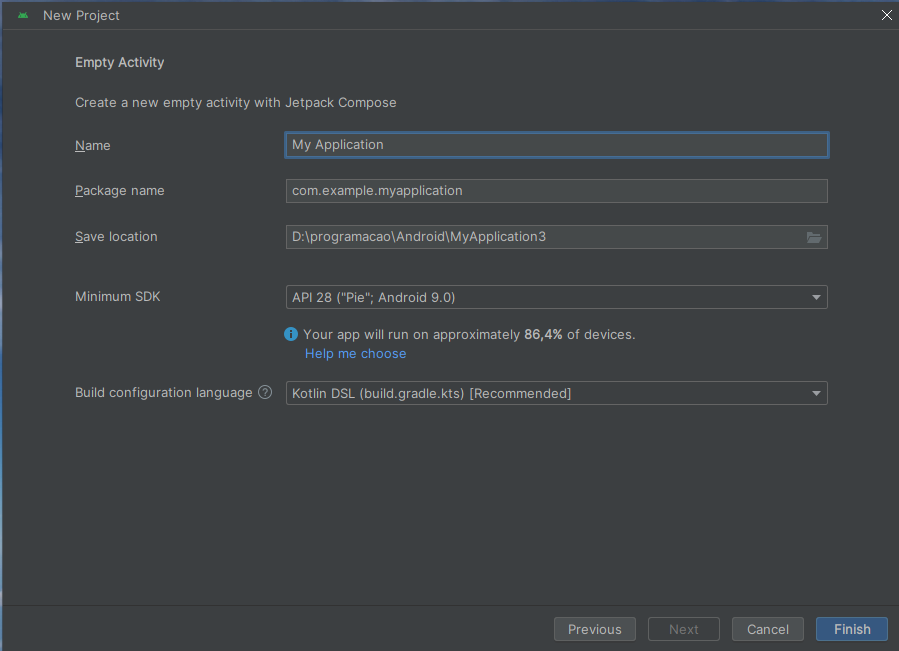Click the disabled Next button
This screenshot has width=899, height=651.
pyautogui.click(x=683, y=629)
